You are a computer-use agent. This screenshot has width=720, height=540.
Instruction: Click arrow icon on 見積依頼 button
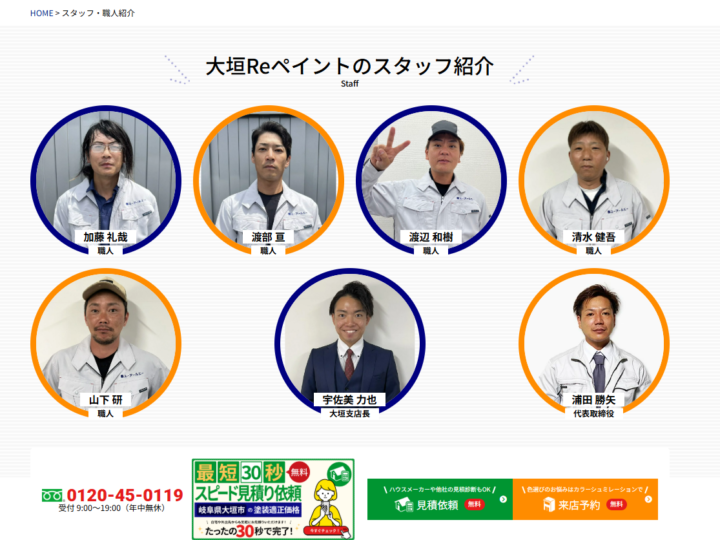pyautogui.click(x=503, y=499)
